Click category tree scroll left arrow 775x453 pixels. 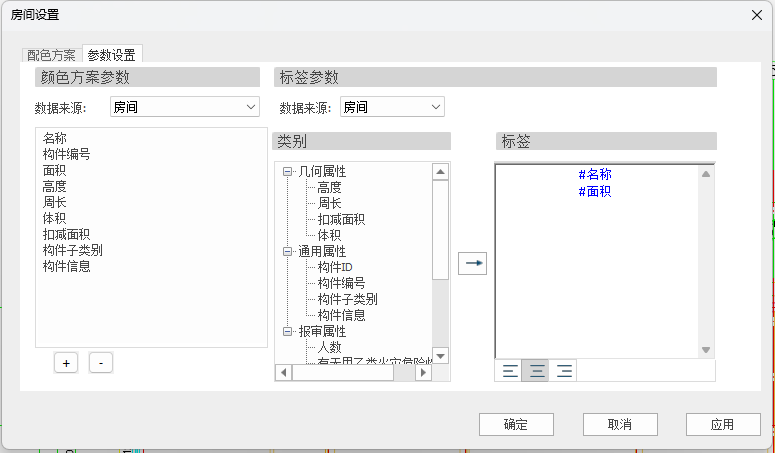(283, 372)
